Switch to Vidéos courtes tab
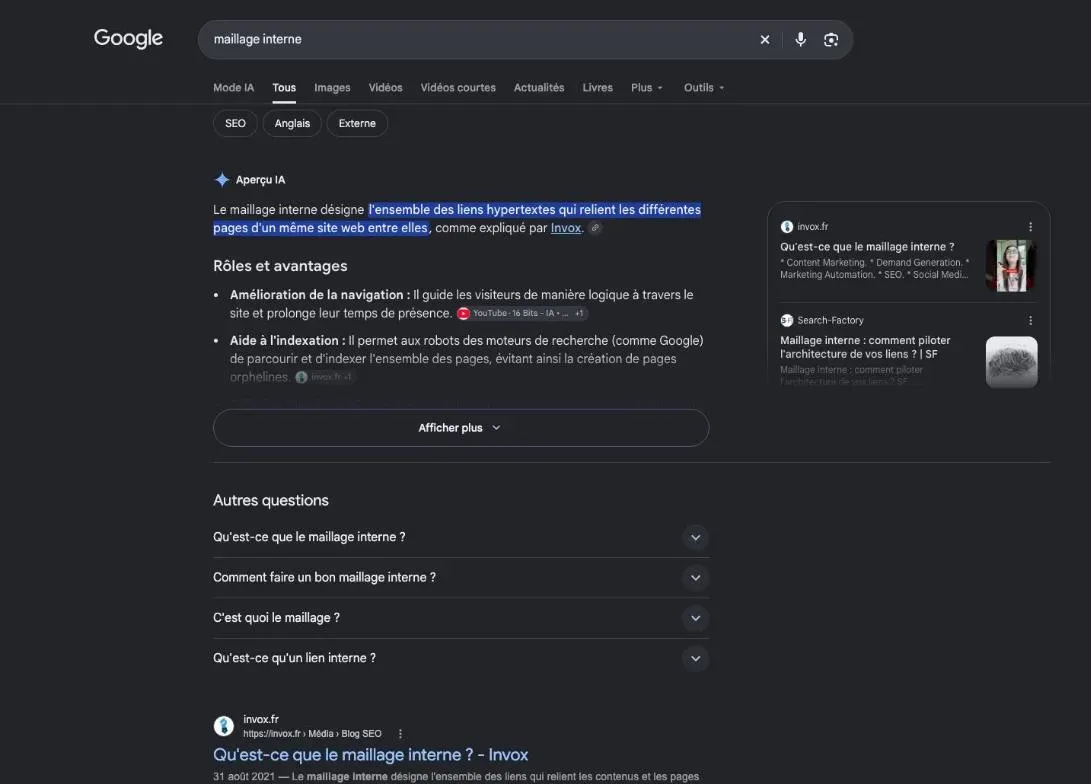The height and width of the screenshot is (784, 1091). coord(458,88)
